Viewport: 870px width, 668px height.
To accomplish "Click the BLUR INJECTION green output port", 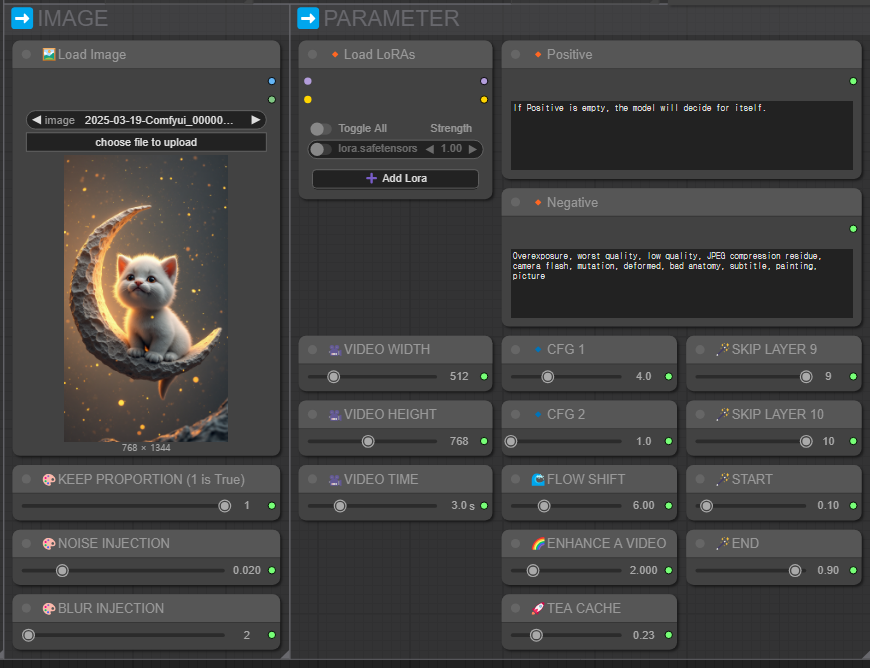I will click(272, 635).
